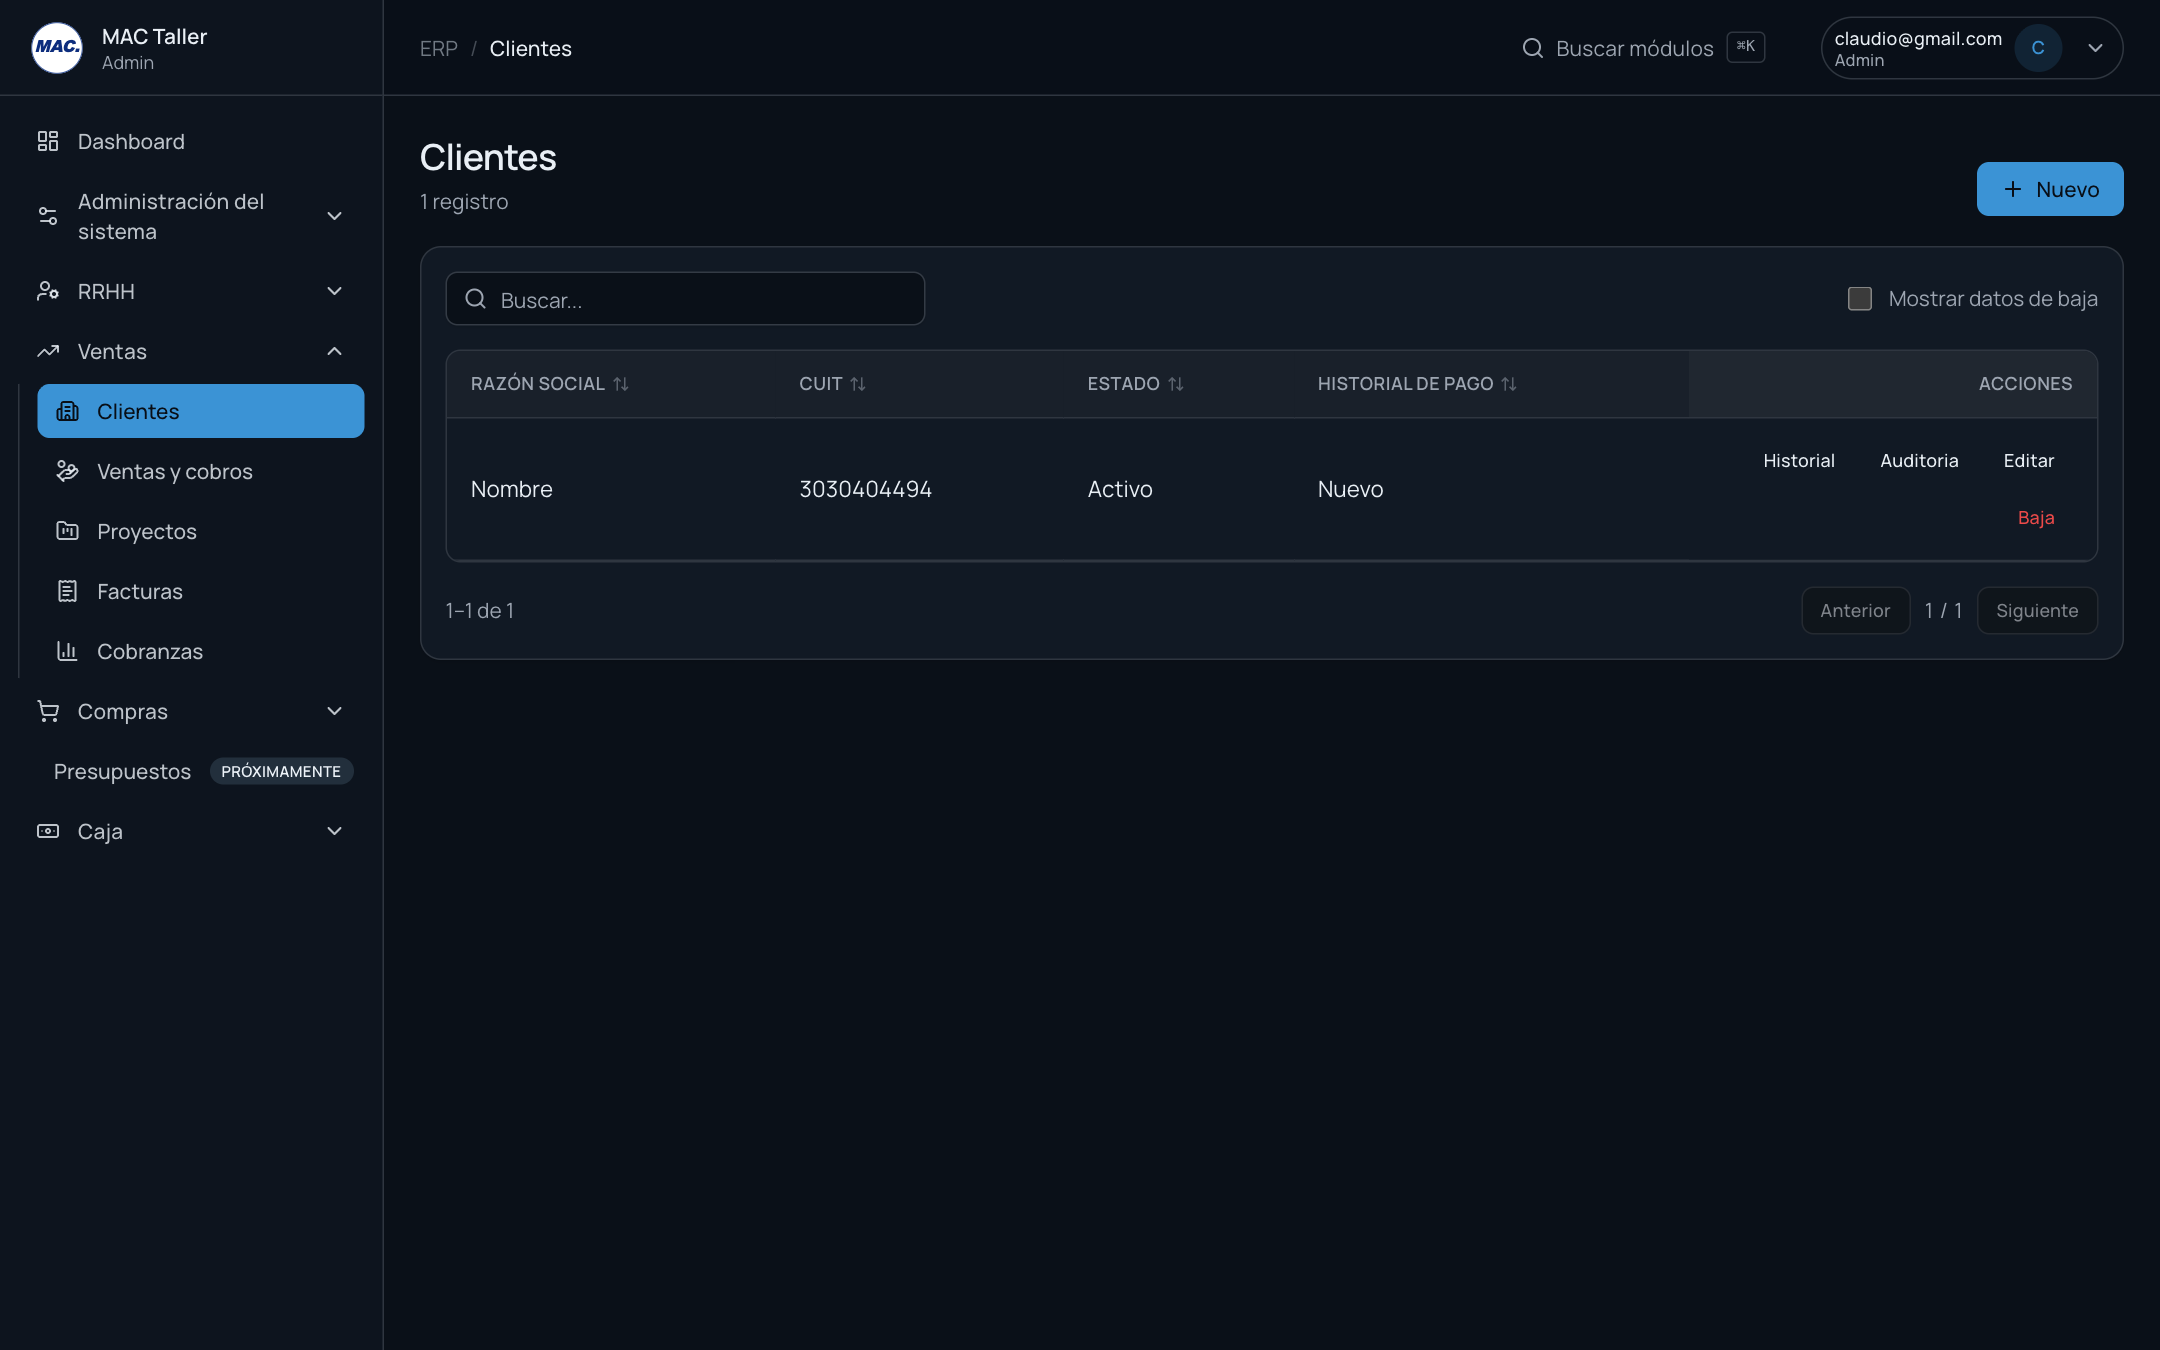
Task: Click the Caja banknote icon
Action: 48,831
